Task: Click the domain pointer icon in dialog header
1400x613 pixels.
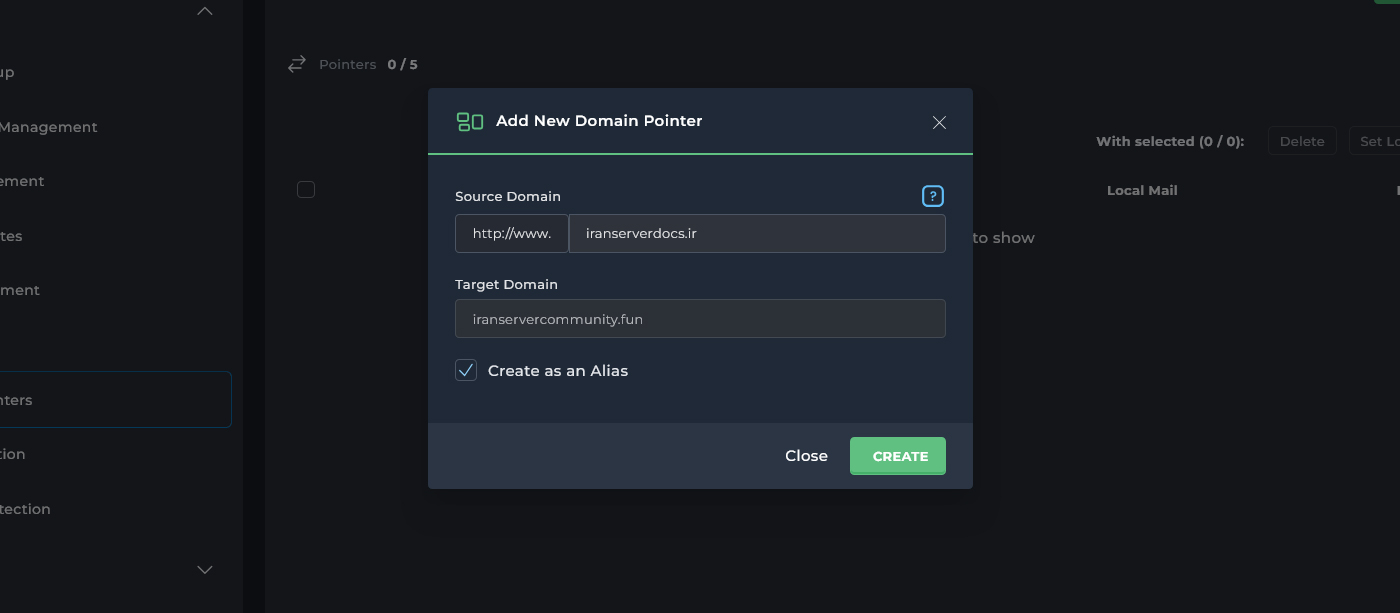Action: coord(470,122)
